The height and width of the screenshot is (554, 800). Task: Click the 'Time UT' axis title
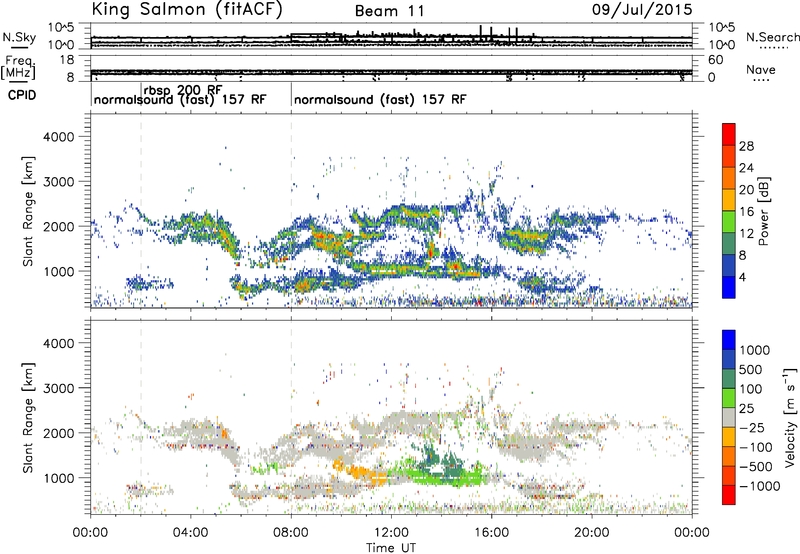(x=391, y=548)
